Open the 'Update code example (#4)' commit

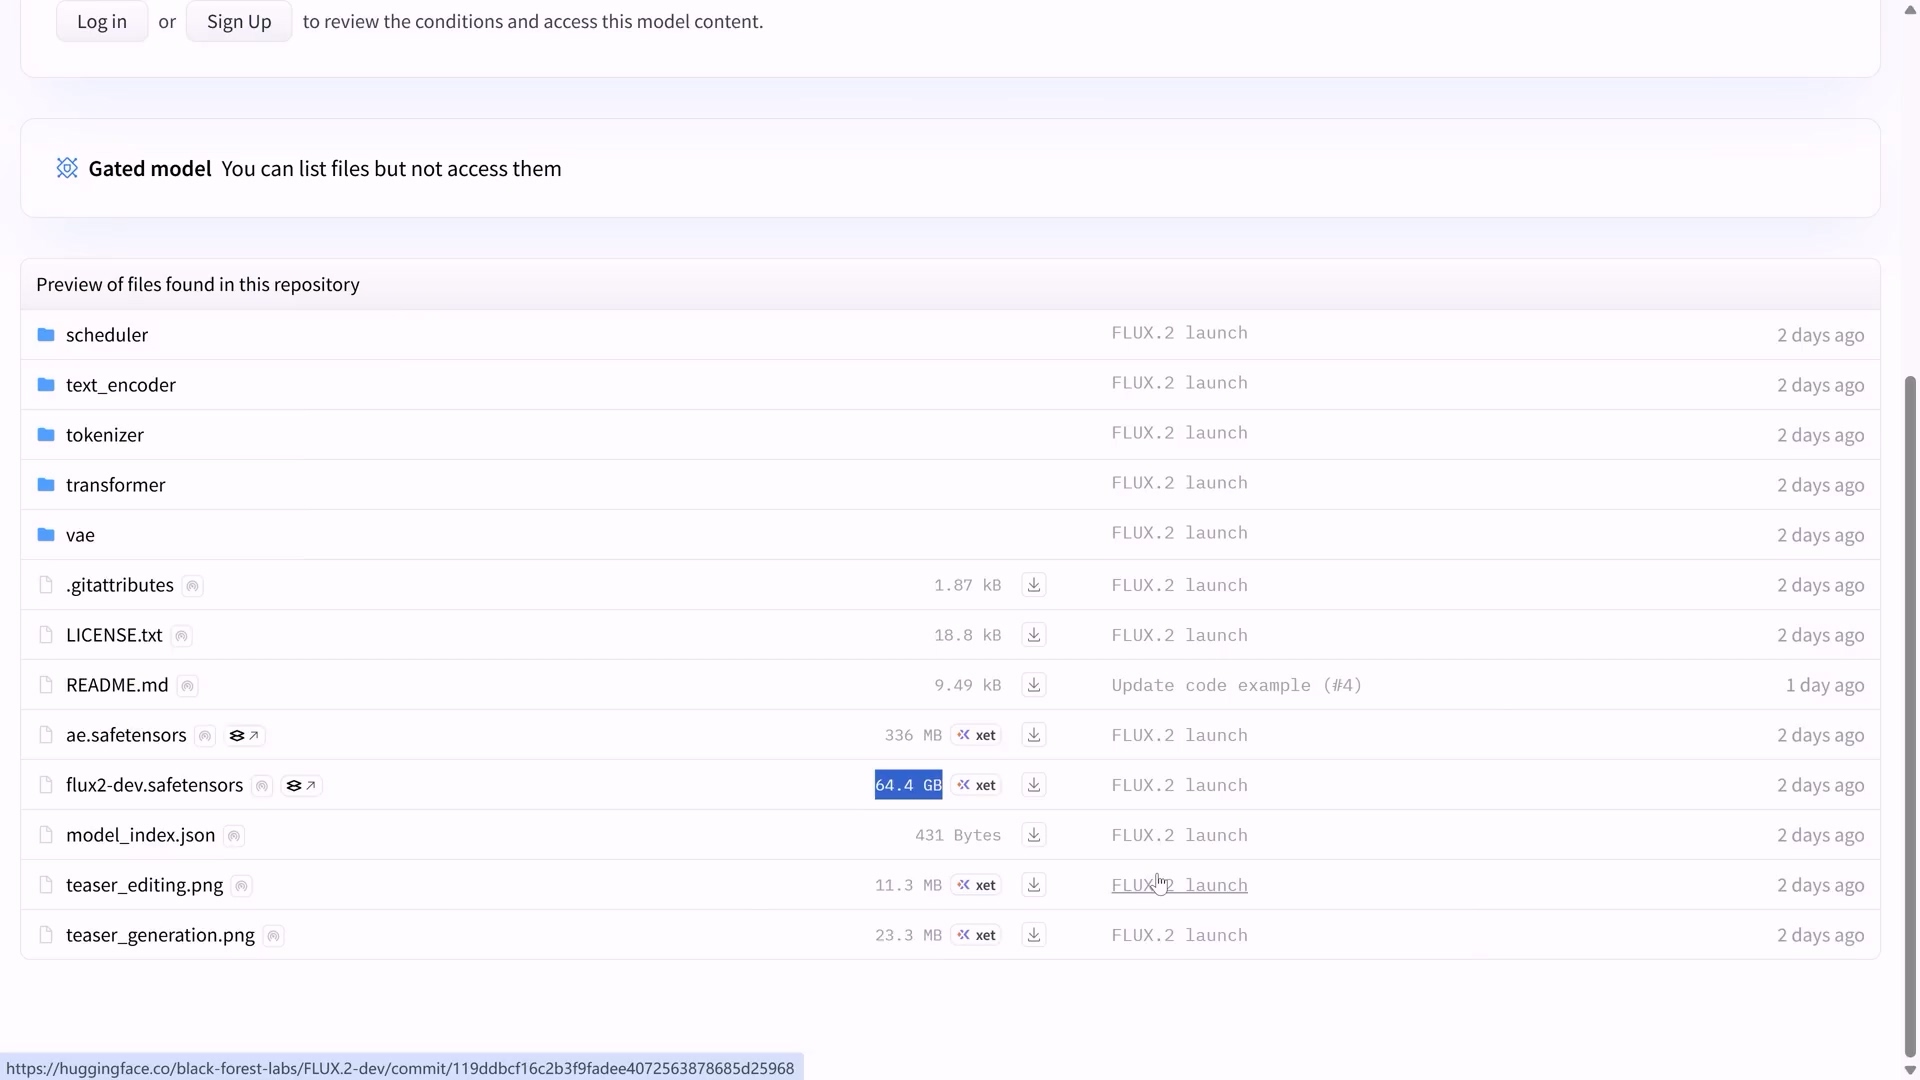[x=1237, y=685]
